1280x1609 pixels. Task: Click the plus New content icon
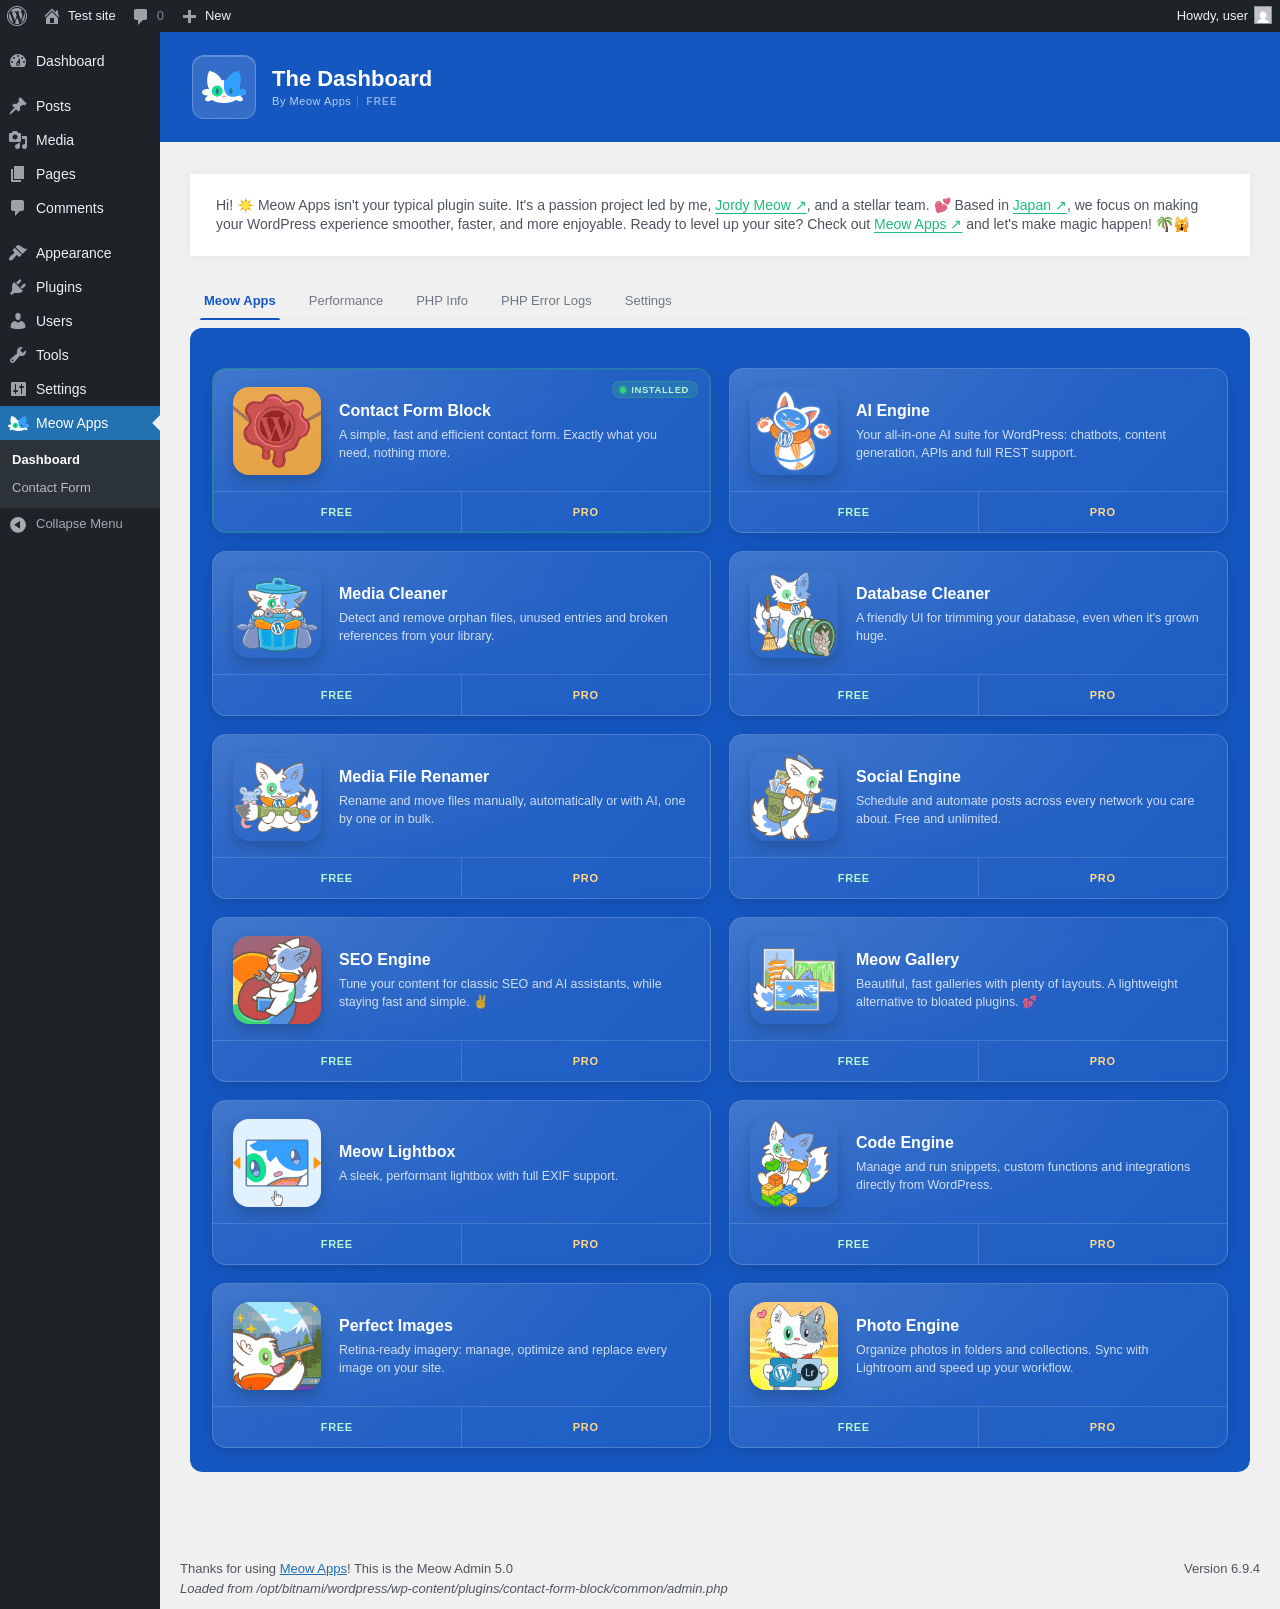(189, 16)
